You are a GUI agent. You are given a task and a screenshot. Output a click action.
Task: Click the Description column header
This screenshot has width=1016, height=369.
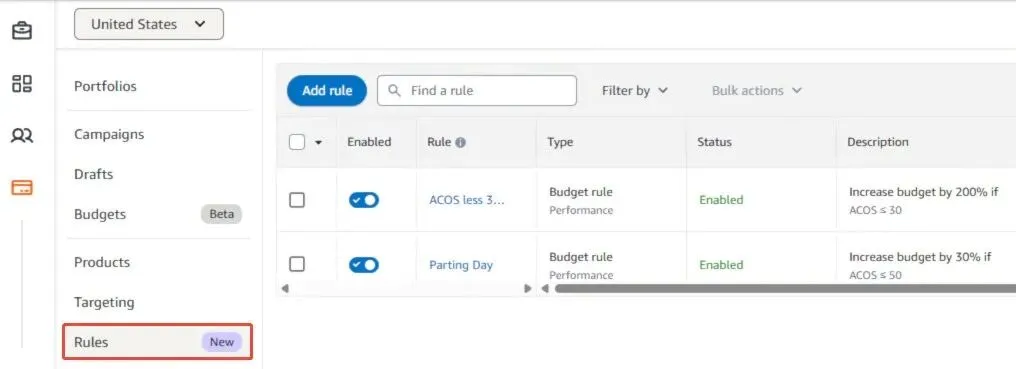click(877, 142)
